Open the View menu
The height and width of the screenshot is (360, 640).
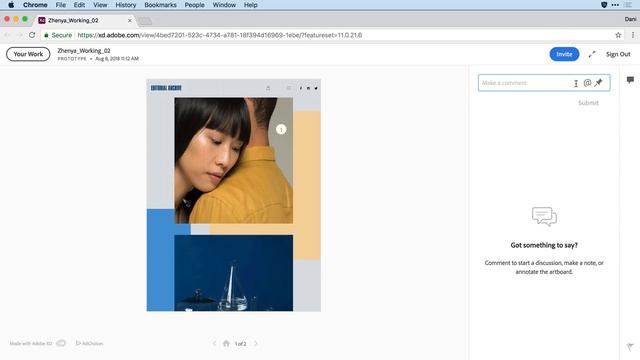[x=100, y=5]
